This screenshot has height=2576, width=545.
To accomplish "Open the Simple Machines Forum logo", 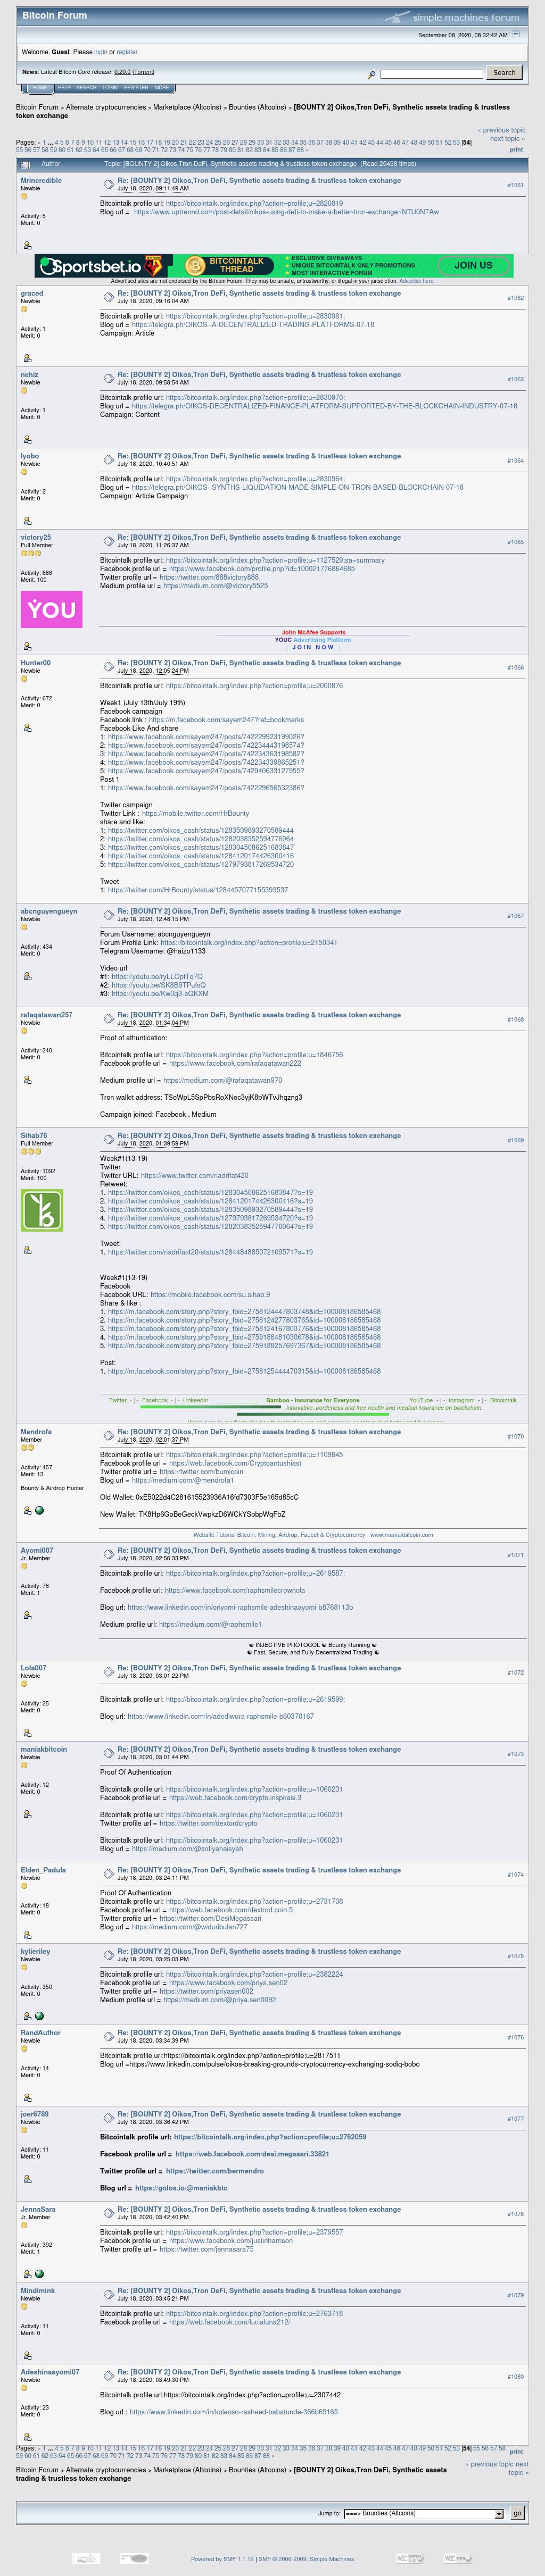I will click(453, 17).
